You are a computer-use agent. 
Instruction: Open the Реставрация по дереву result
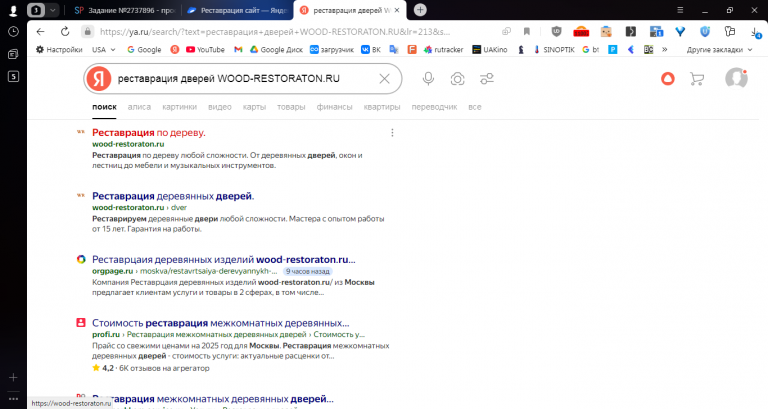coord(149,132)
